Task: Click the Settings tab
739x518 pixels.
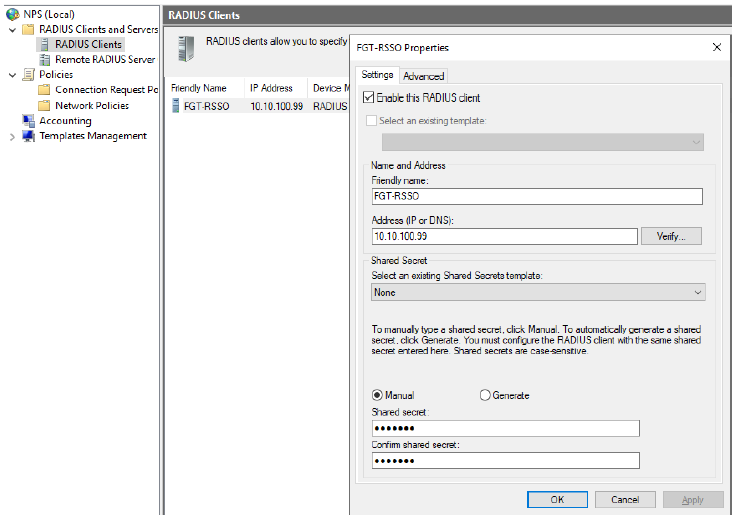Action: coord(376,75)
